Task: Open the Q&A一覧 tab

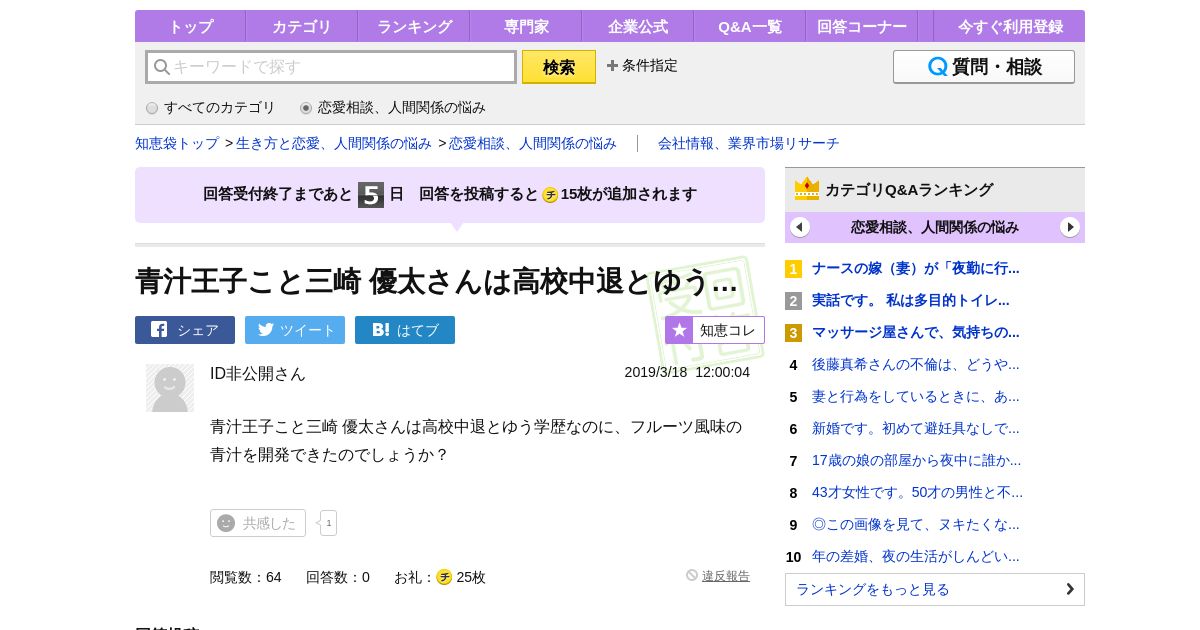Action: 749,27
